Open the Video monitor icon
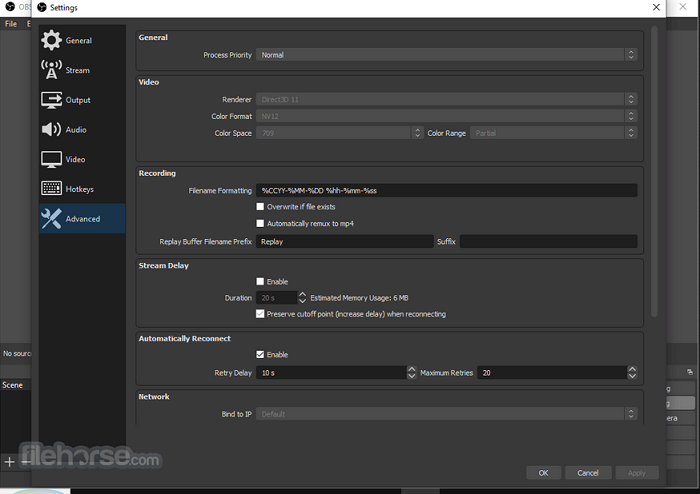Image resolution: width=700 pixels, height=494 pixels. pos(51,159)
